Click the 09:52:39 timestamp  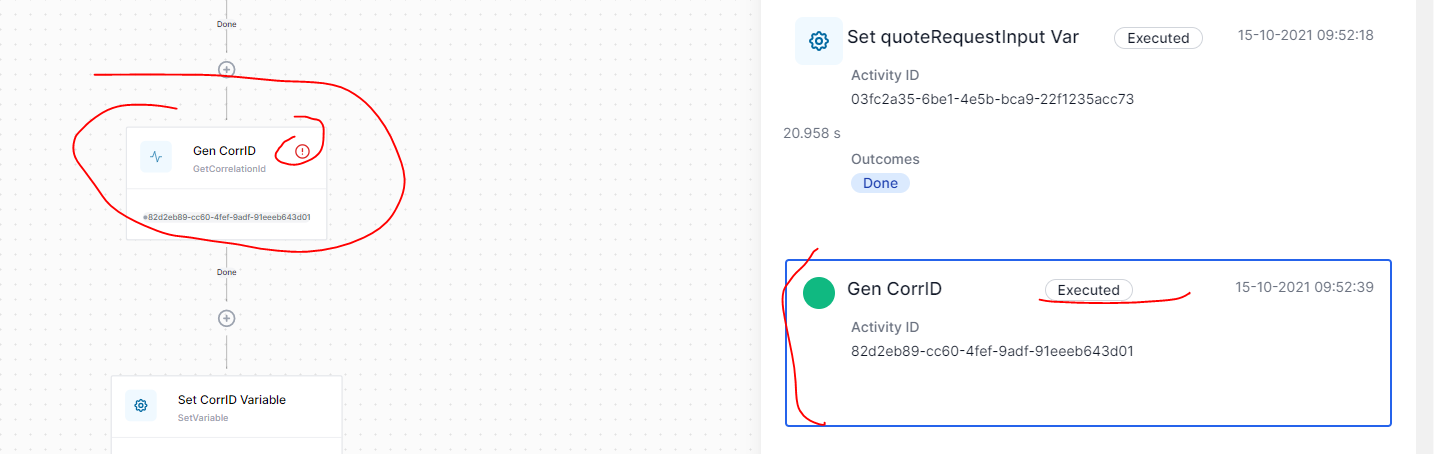[1304, 287]
